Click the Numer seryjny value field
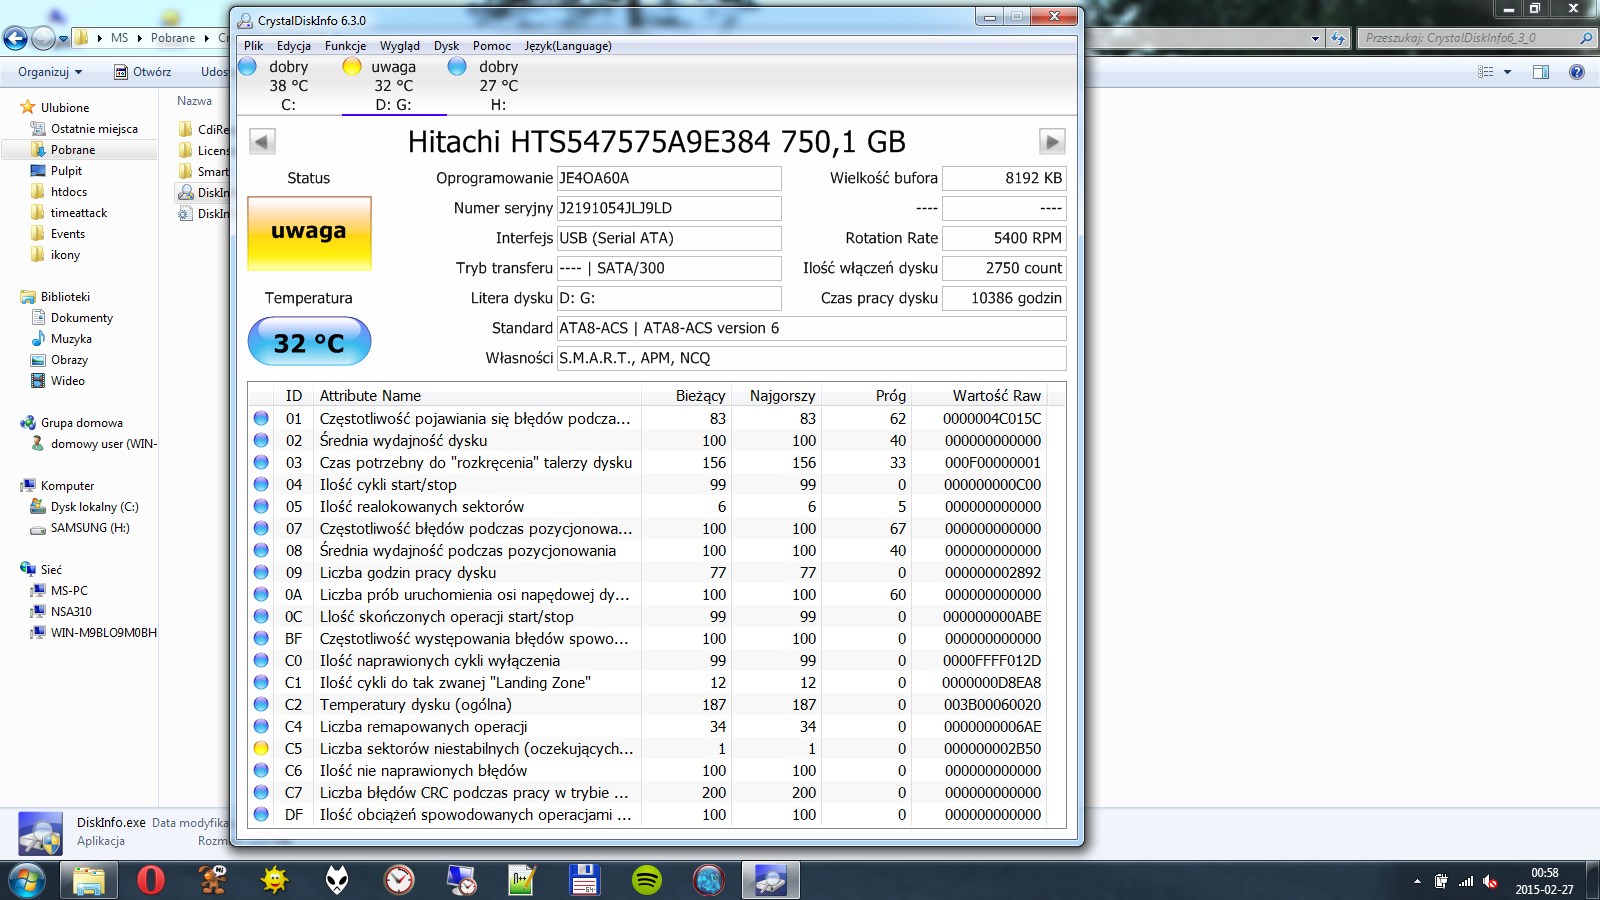1600x900 pixels. click(x=669, y=208)
